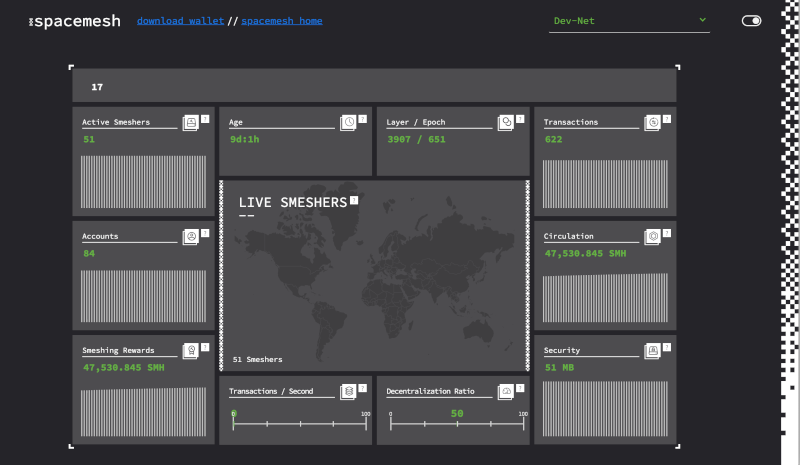Image resolution: width=800 pixels, height=465 pixels.
Task: Click Smeshing Rewards value 47,530.845 SMH
Action: [x=123, y=368]
